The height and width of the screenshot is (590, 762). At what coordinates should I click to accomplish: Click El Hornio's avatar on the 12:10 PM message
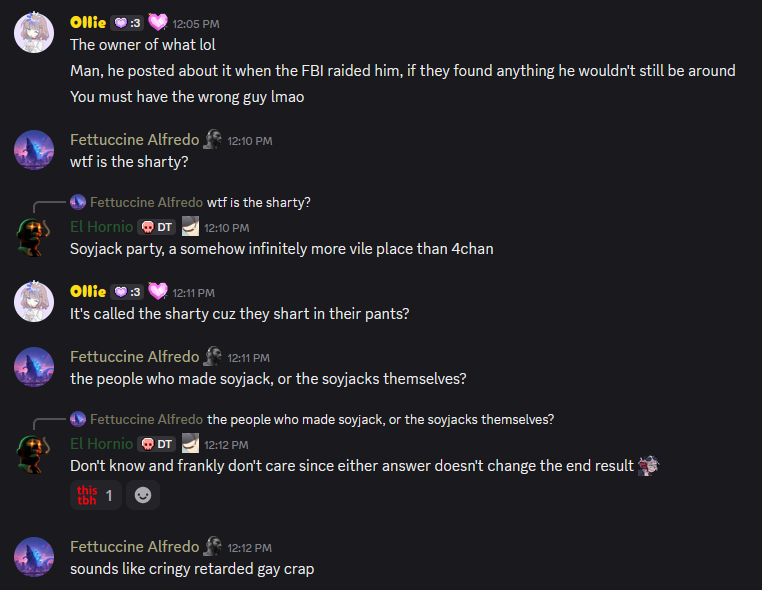click(x=34, y=236)
